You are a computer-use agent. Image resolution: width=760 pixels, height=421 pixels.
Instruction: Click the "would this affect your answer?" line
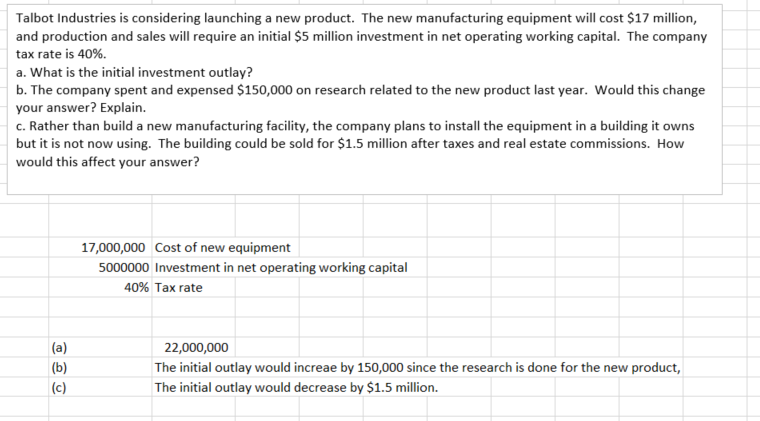108,163
